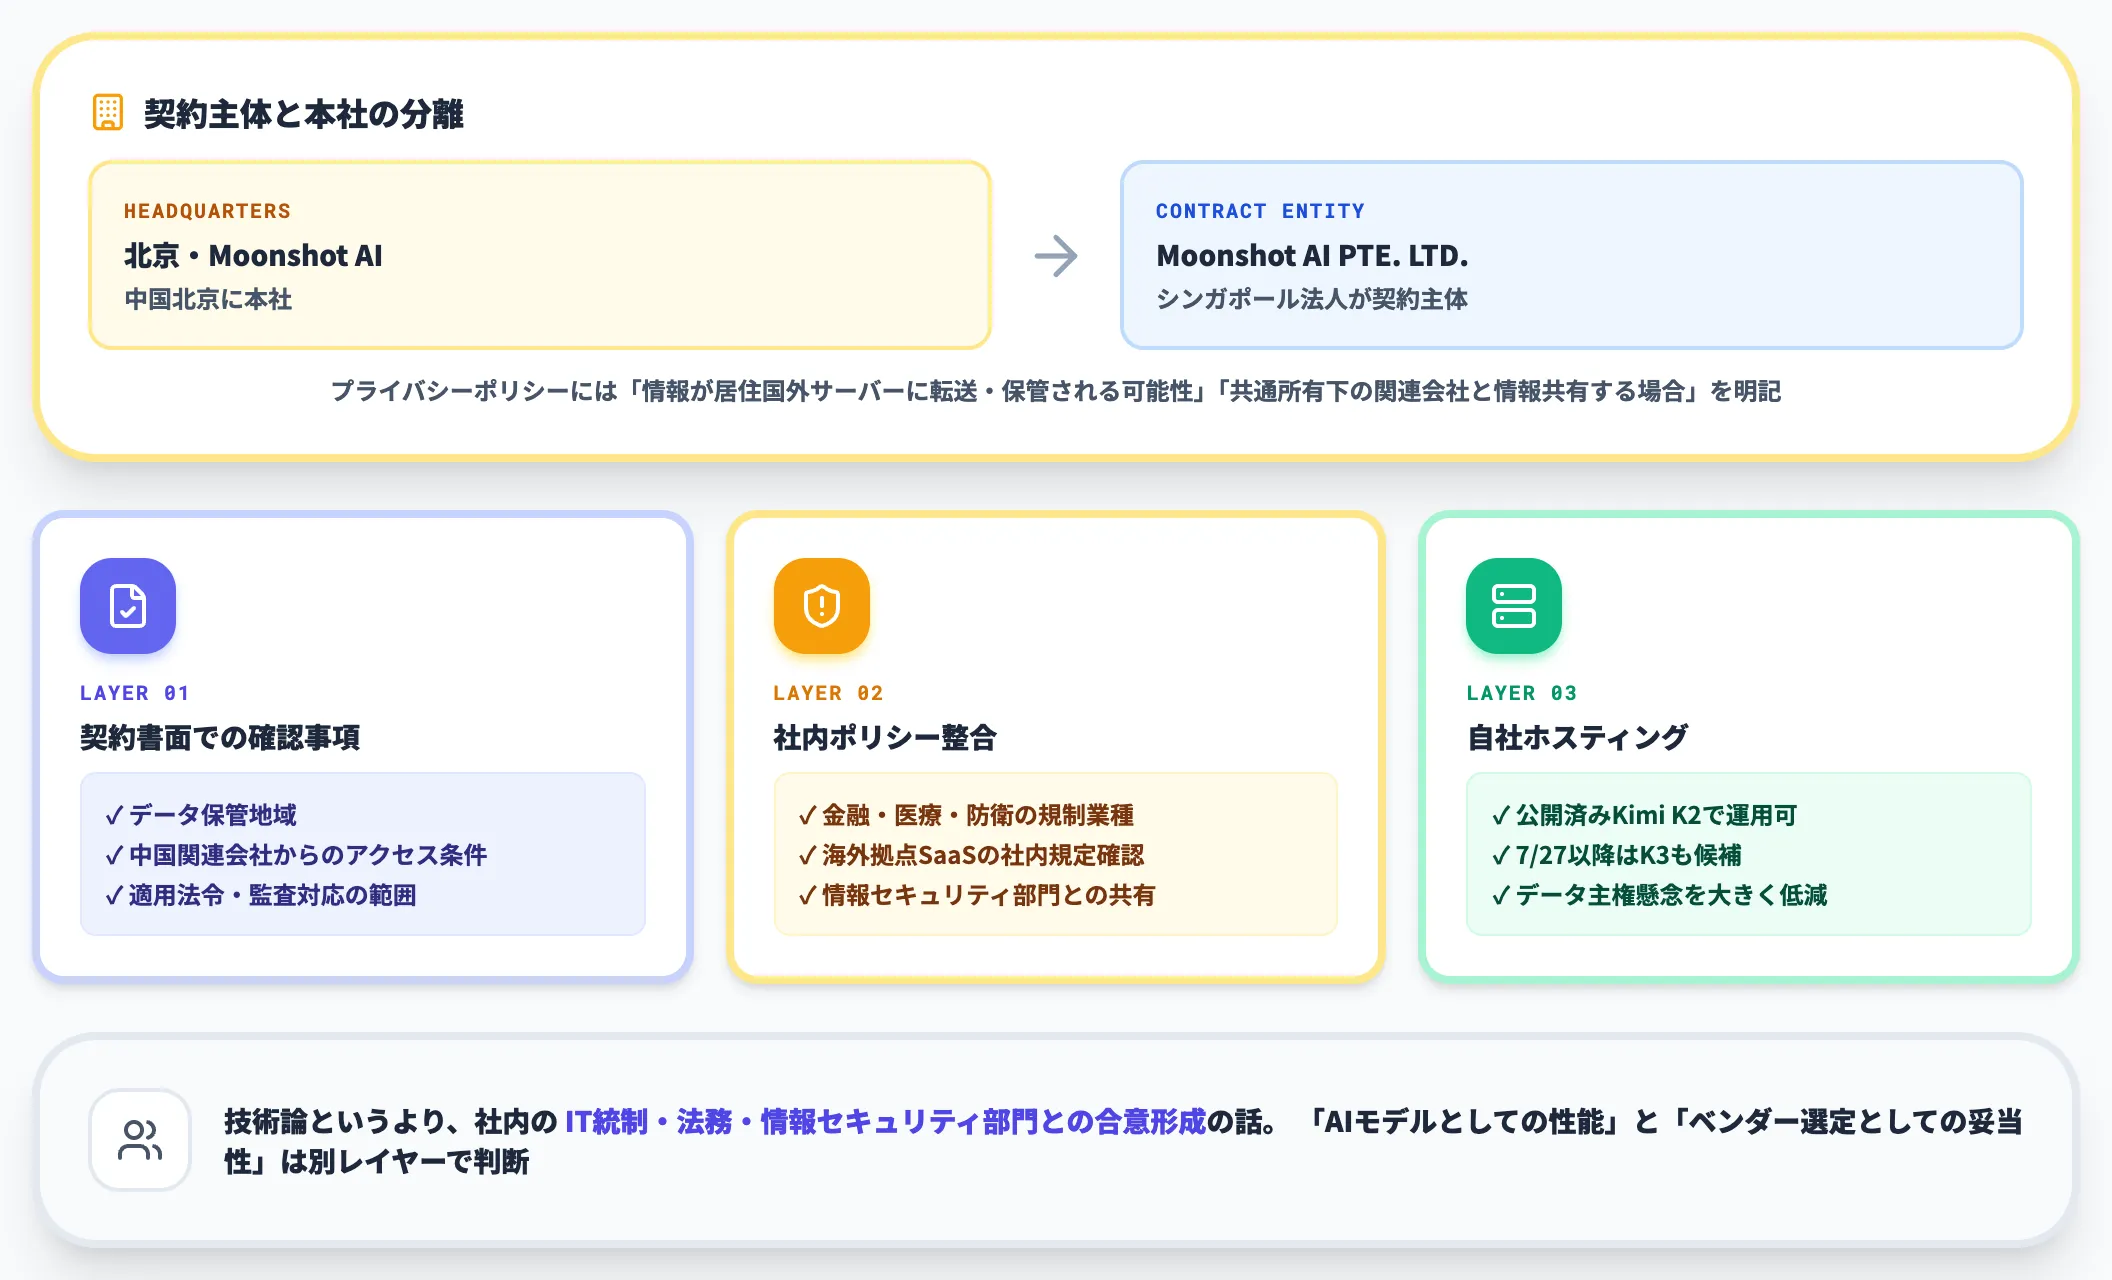Click the phrase 性」は別レイヤーで判断
This screenshot has width=2112, height=1280.
(x=376, y=1162)
